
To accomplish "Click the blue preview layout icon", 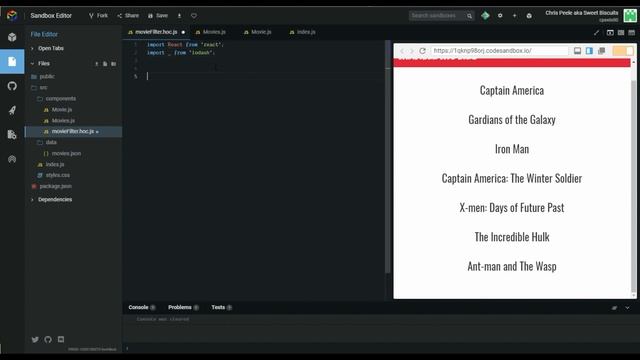I will coord(589,51).
